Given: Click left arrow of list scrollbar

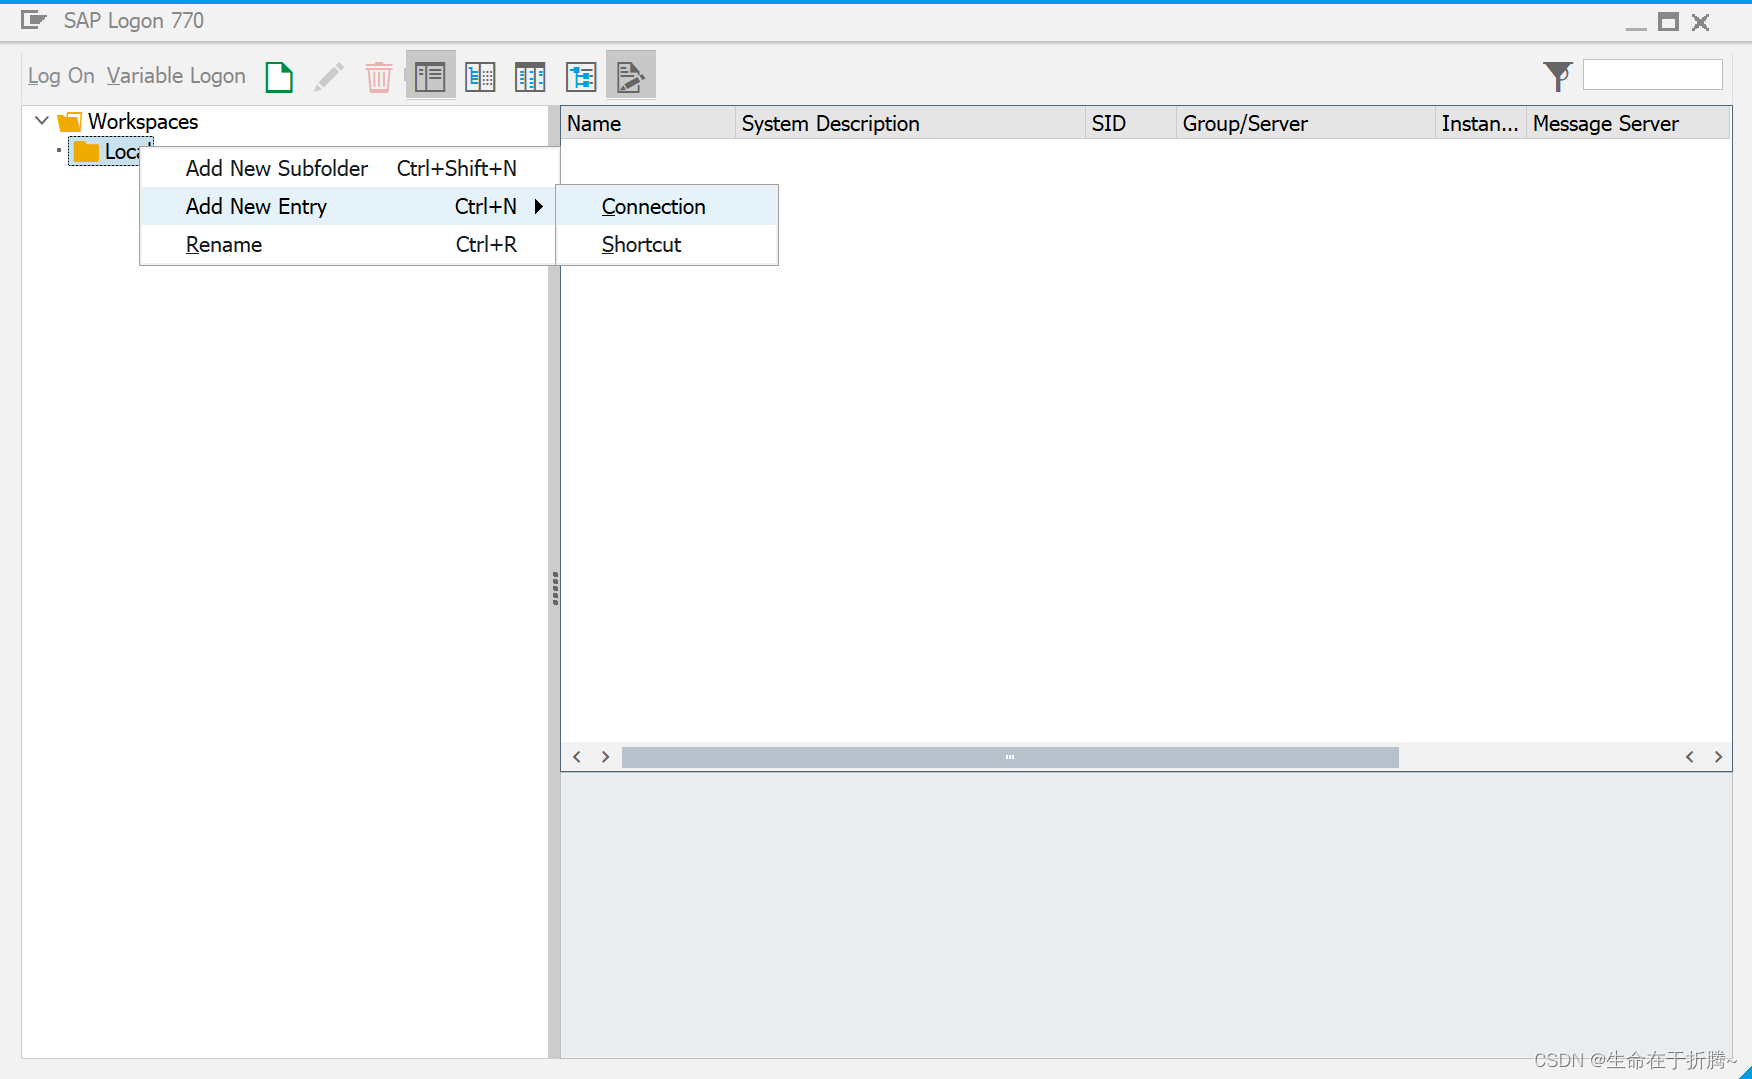Looking at the screenshot, I should pos(577,757).
